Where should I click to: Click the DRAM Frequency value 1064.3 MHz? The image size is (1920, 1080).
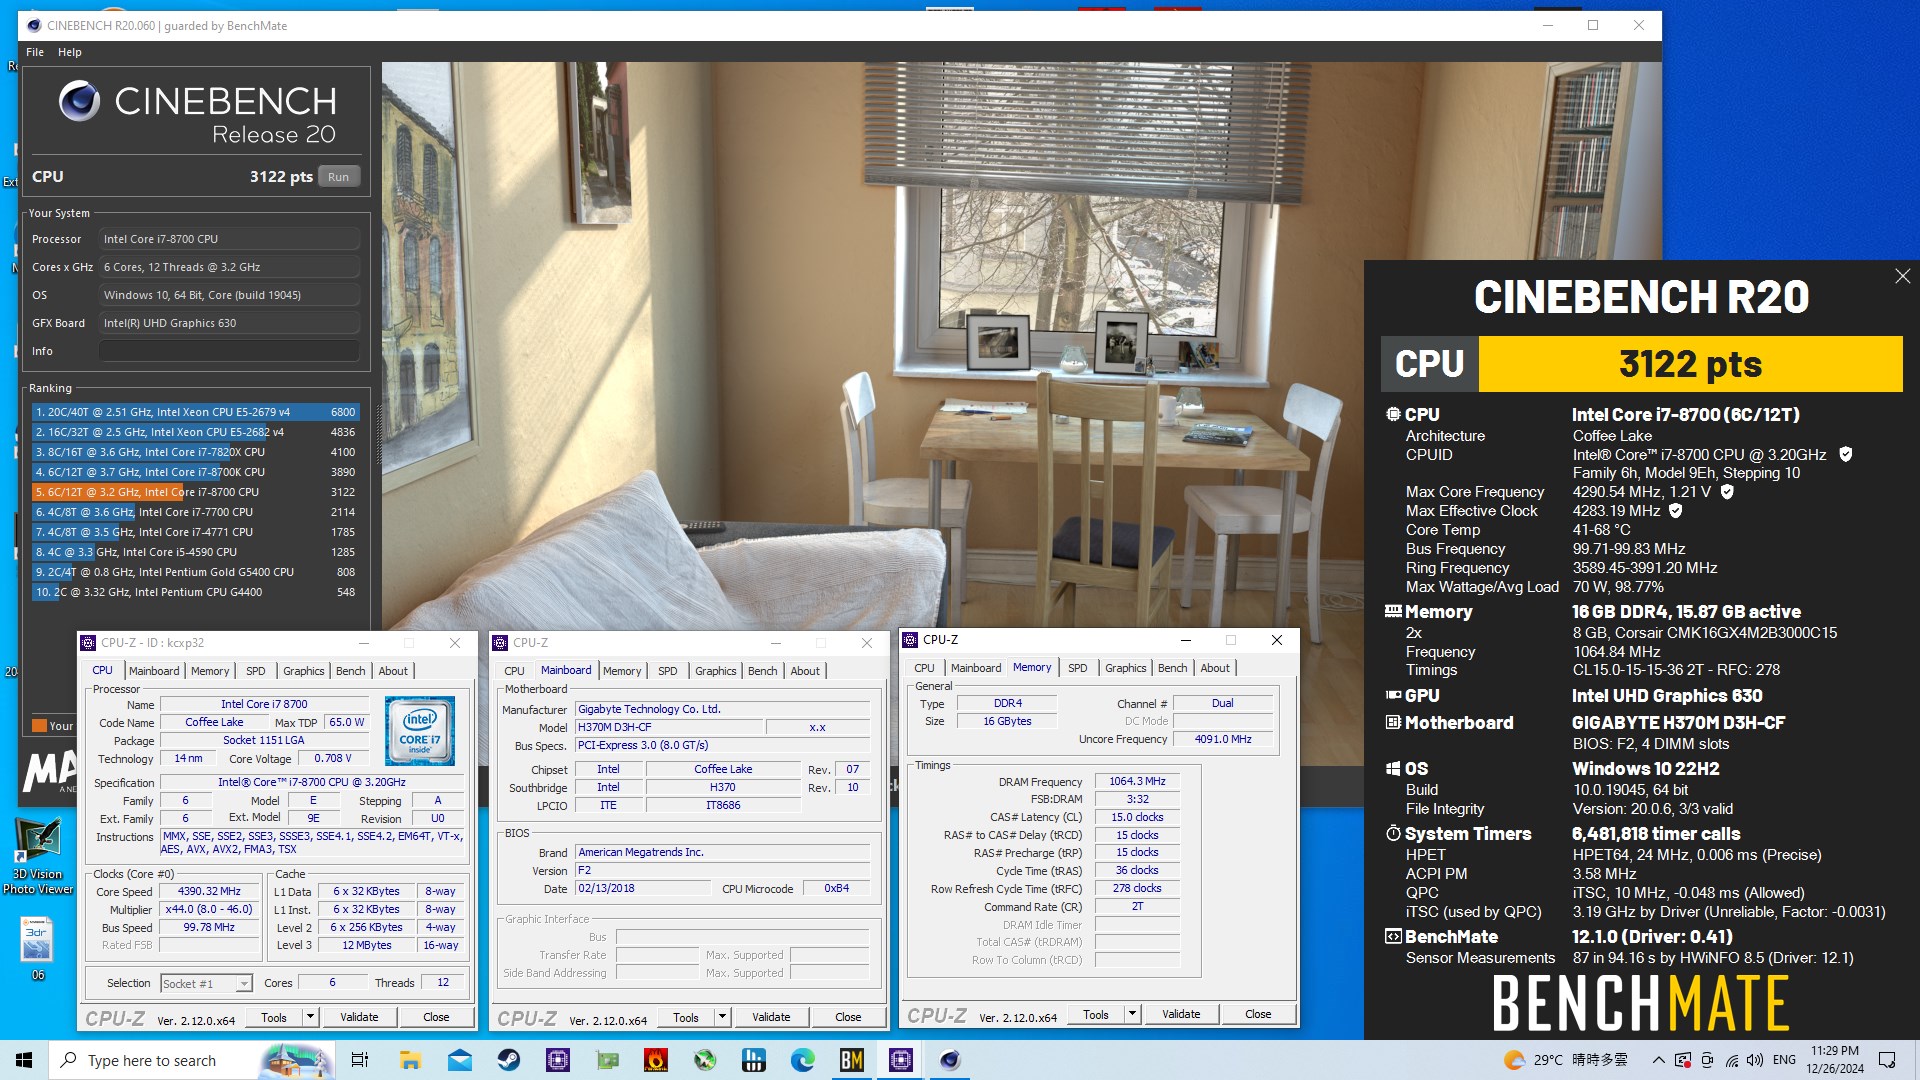pos(1137,782)
